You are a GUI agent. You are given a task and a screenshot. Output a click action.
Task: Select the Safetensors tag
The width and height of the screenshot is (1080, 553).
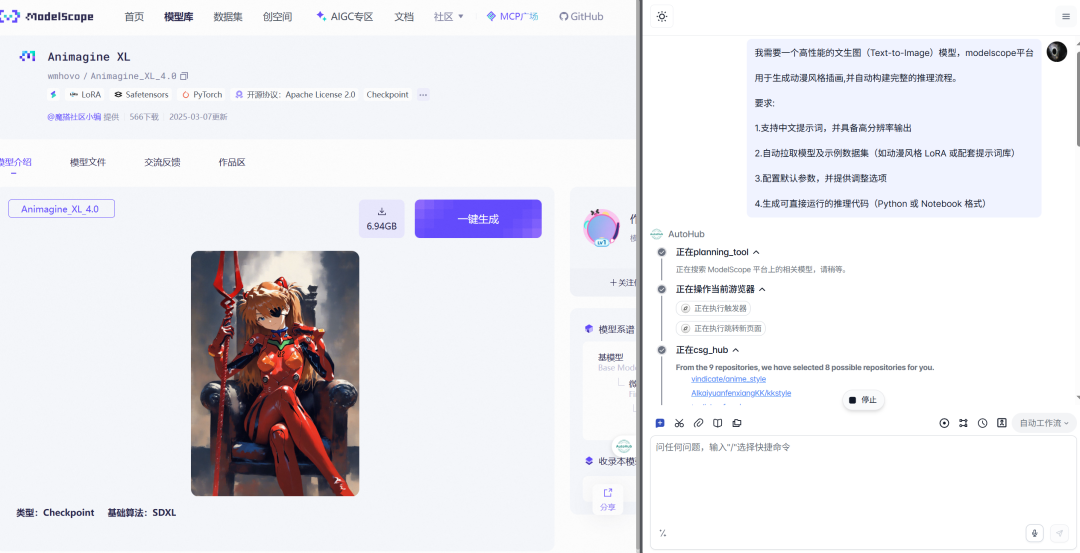click(141, 94)
